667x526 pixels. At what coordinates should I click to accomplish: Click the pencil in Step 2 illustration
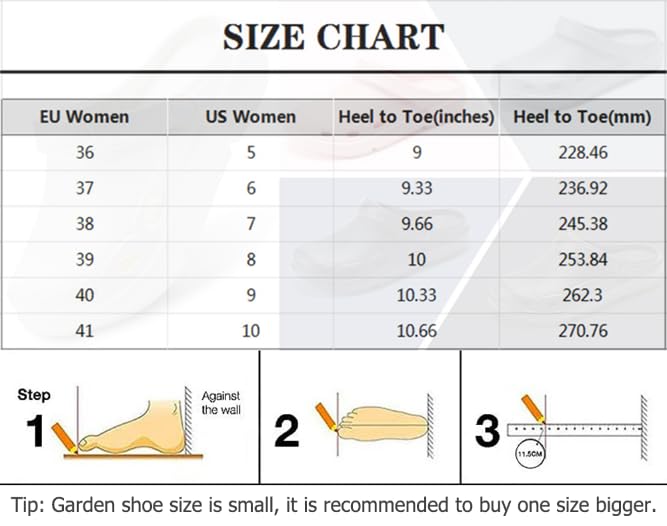pyautogui.click(x=327, y=417)
